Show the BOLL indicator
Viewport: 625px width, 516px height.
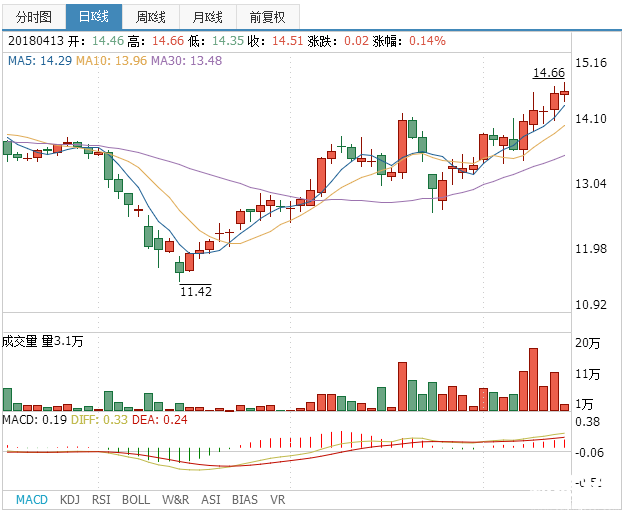pos(136,500)
